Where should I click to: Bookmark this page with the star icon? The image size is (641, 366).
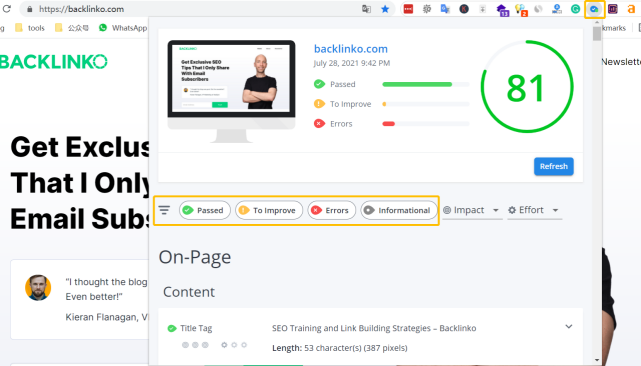point(385,9)
